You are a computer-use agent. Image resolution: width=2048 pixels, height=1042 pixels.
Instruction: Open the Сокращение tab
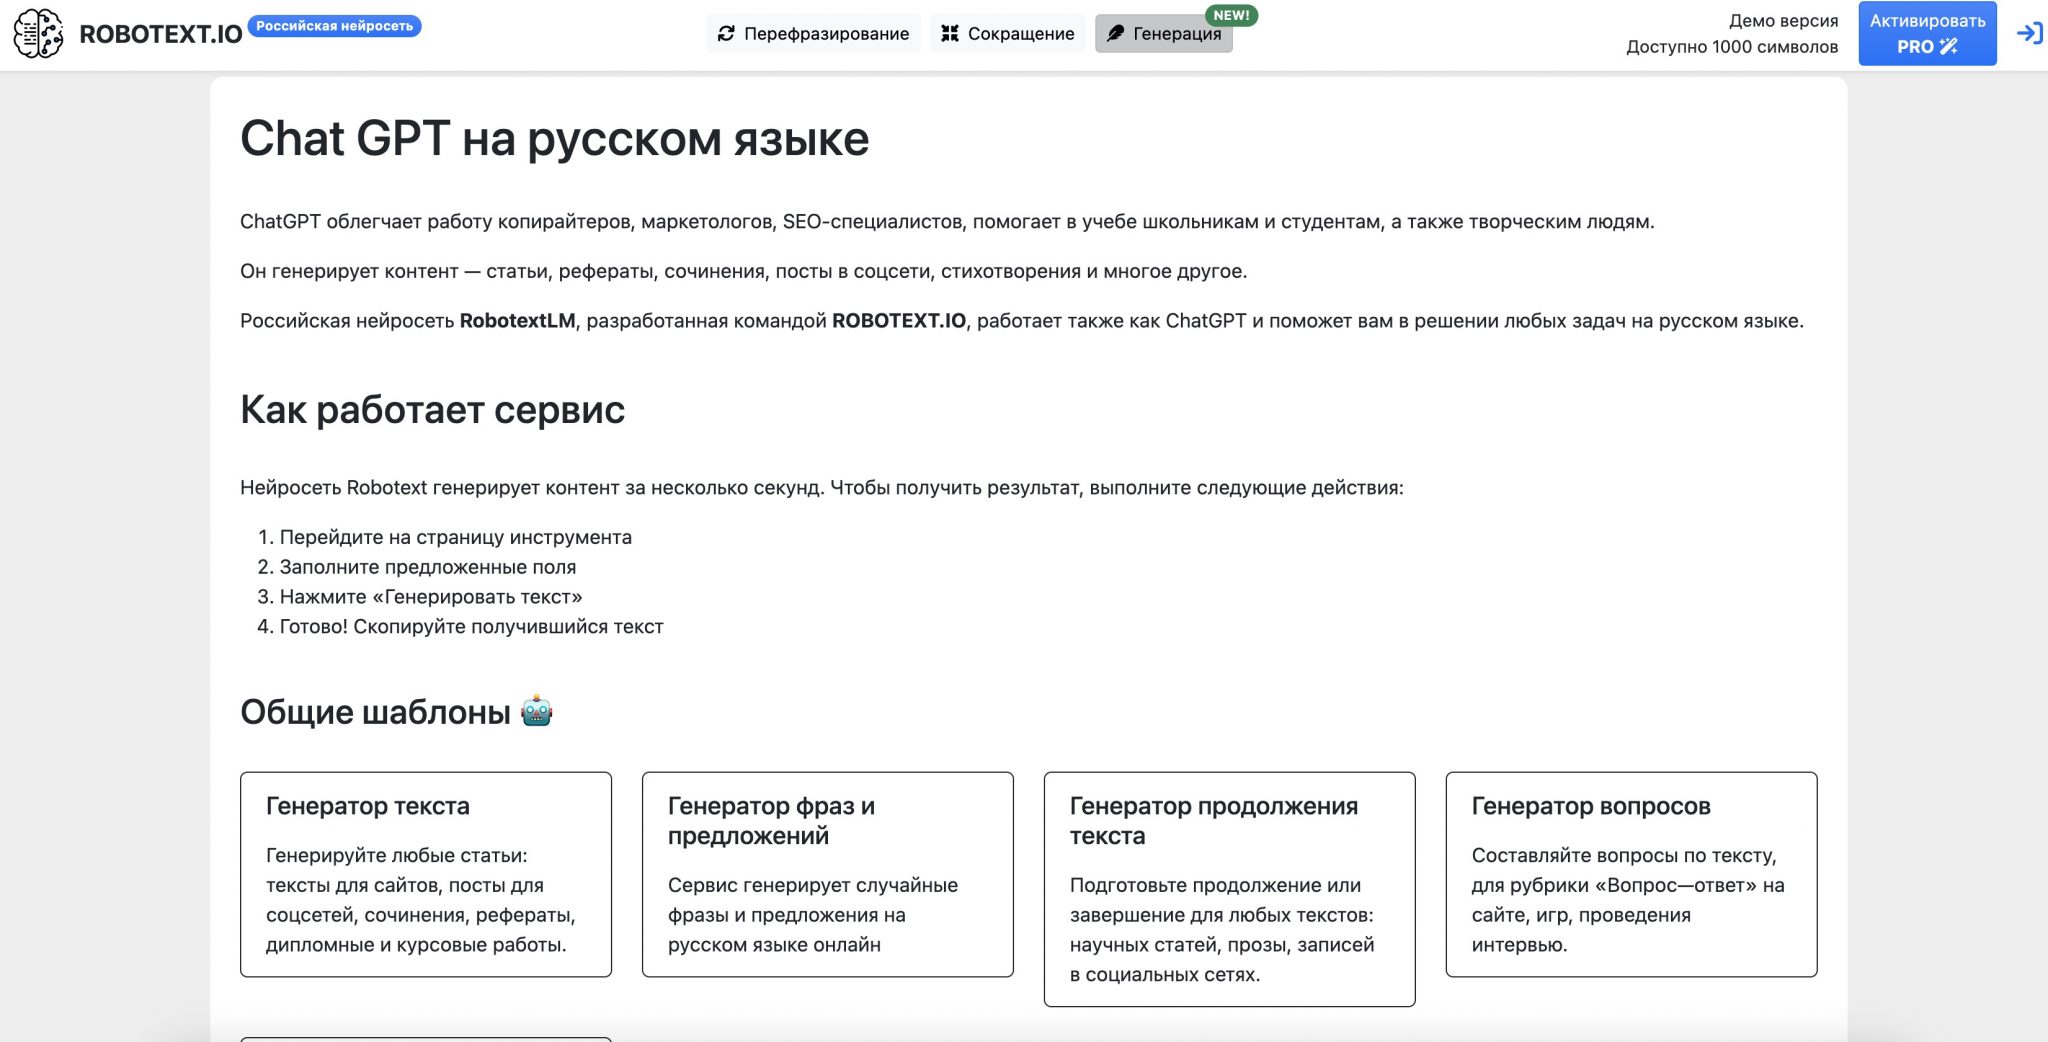(x=1007, y=34)
